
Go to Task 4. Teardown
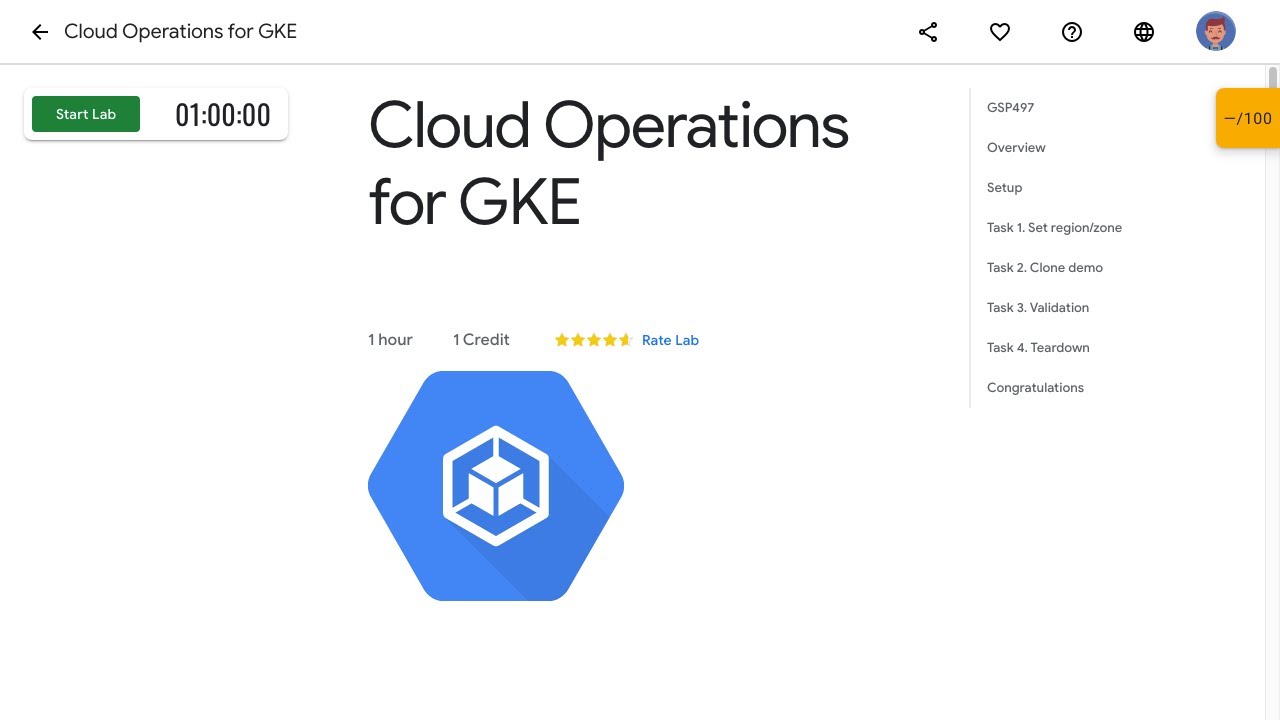pos(1038,348)
